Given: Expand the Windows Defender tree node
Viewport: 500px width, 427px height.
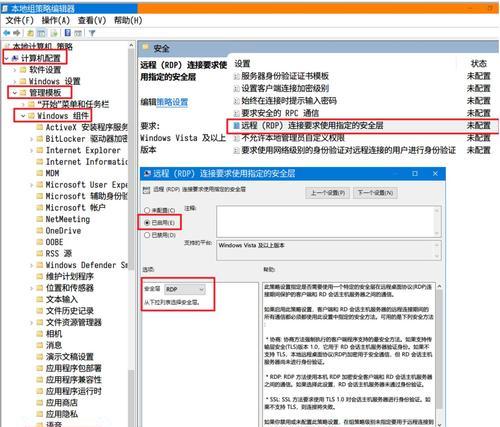Looking at the screenshot, I should pos(32,266).
